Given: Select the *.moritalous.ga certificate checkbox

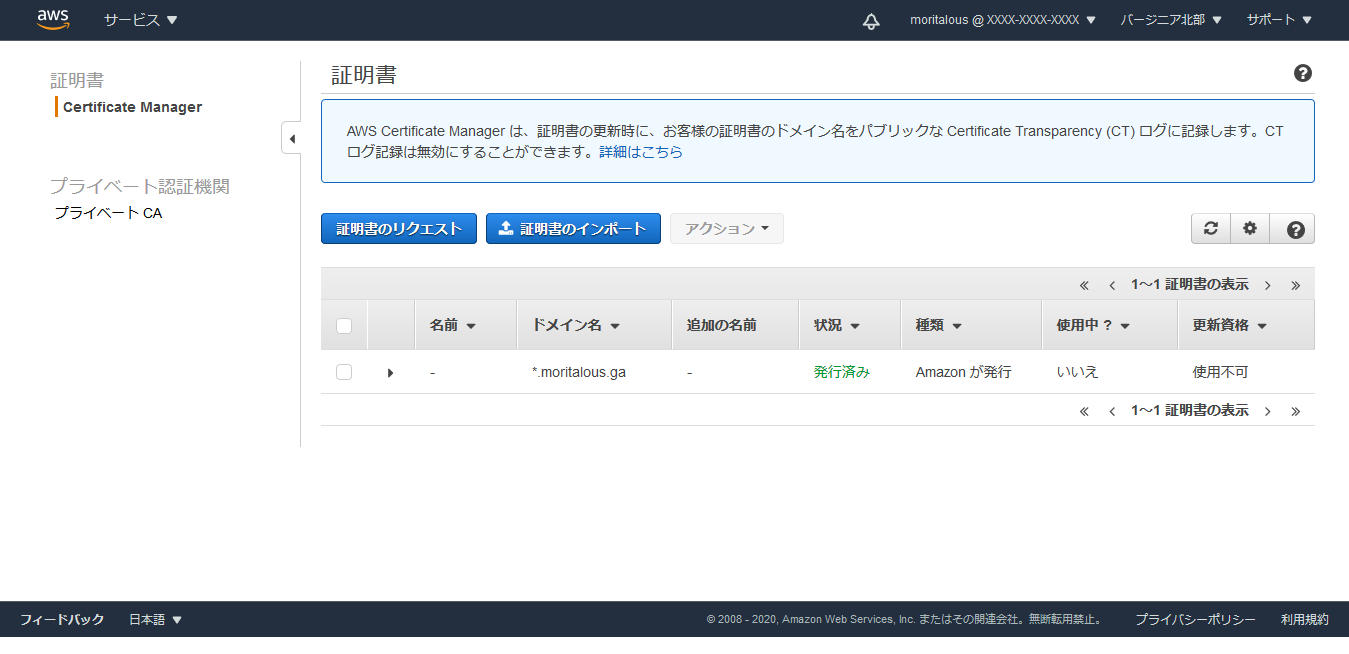Looking at the screenshot, I should pos(344,372).
